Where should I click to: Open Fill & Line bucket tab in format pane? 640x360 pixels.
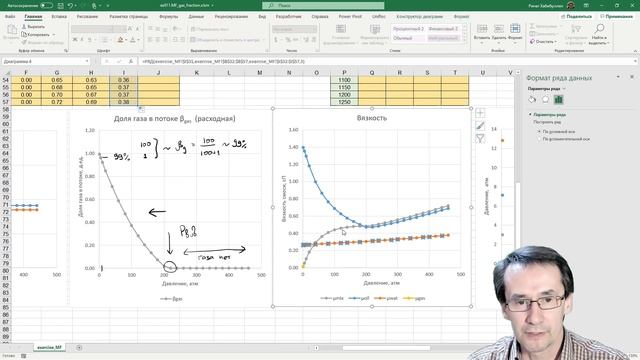pyautogui.click(x=532, y=100)
